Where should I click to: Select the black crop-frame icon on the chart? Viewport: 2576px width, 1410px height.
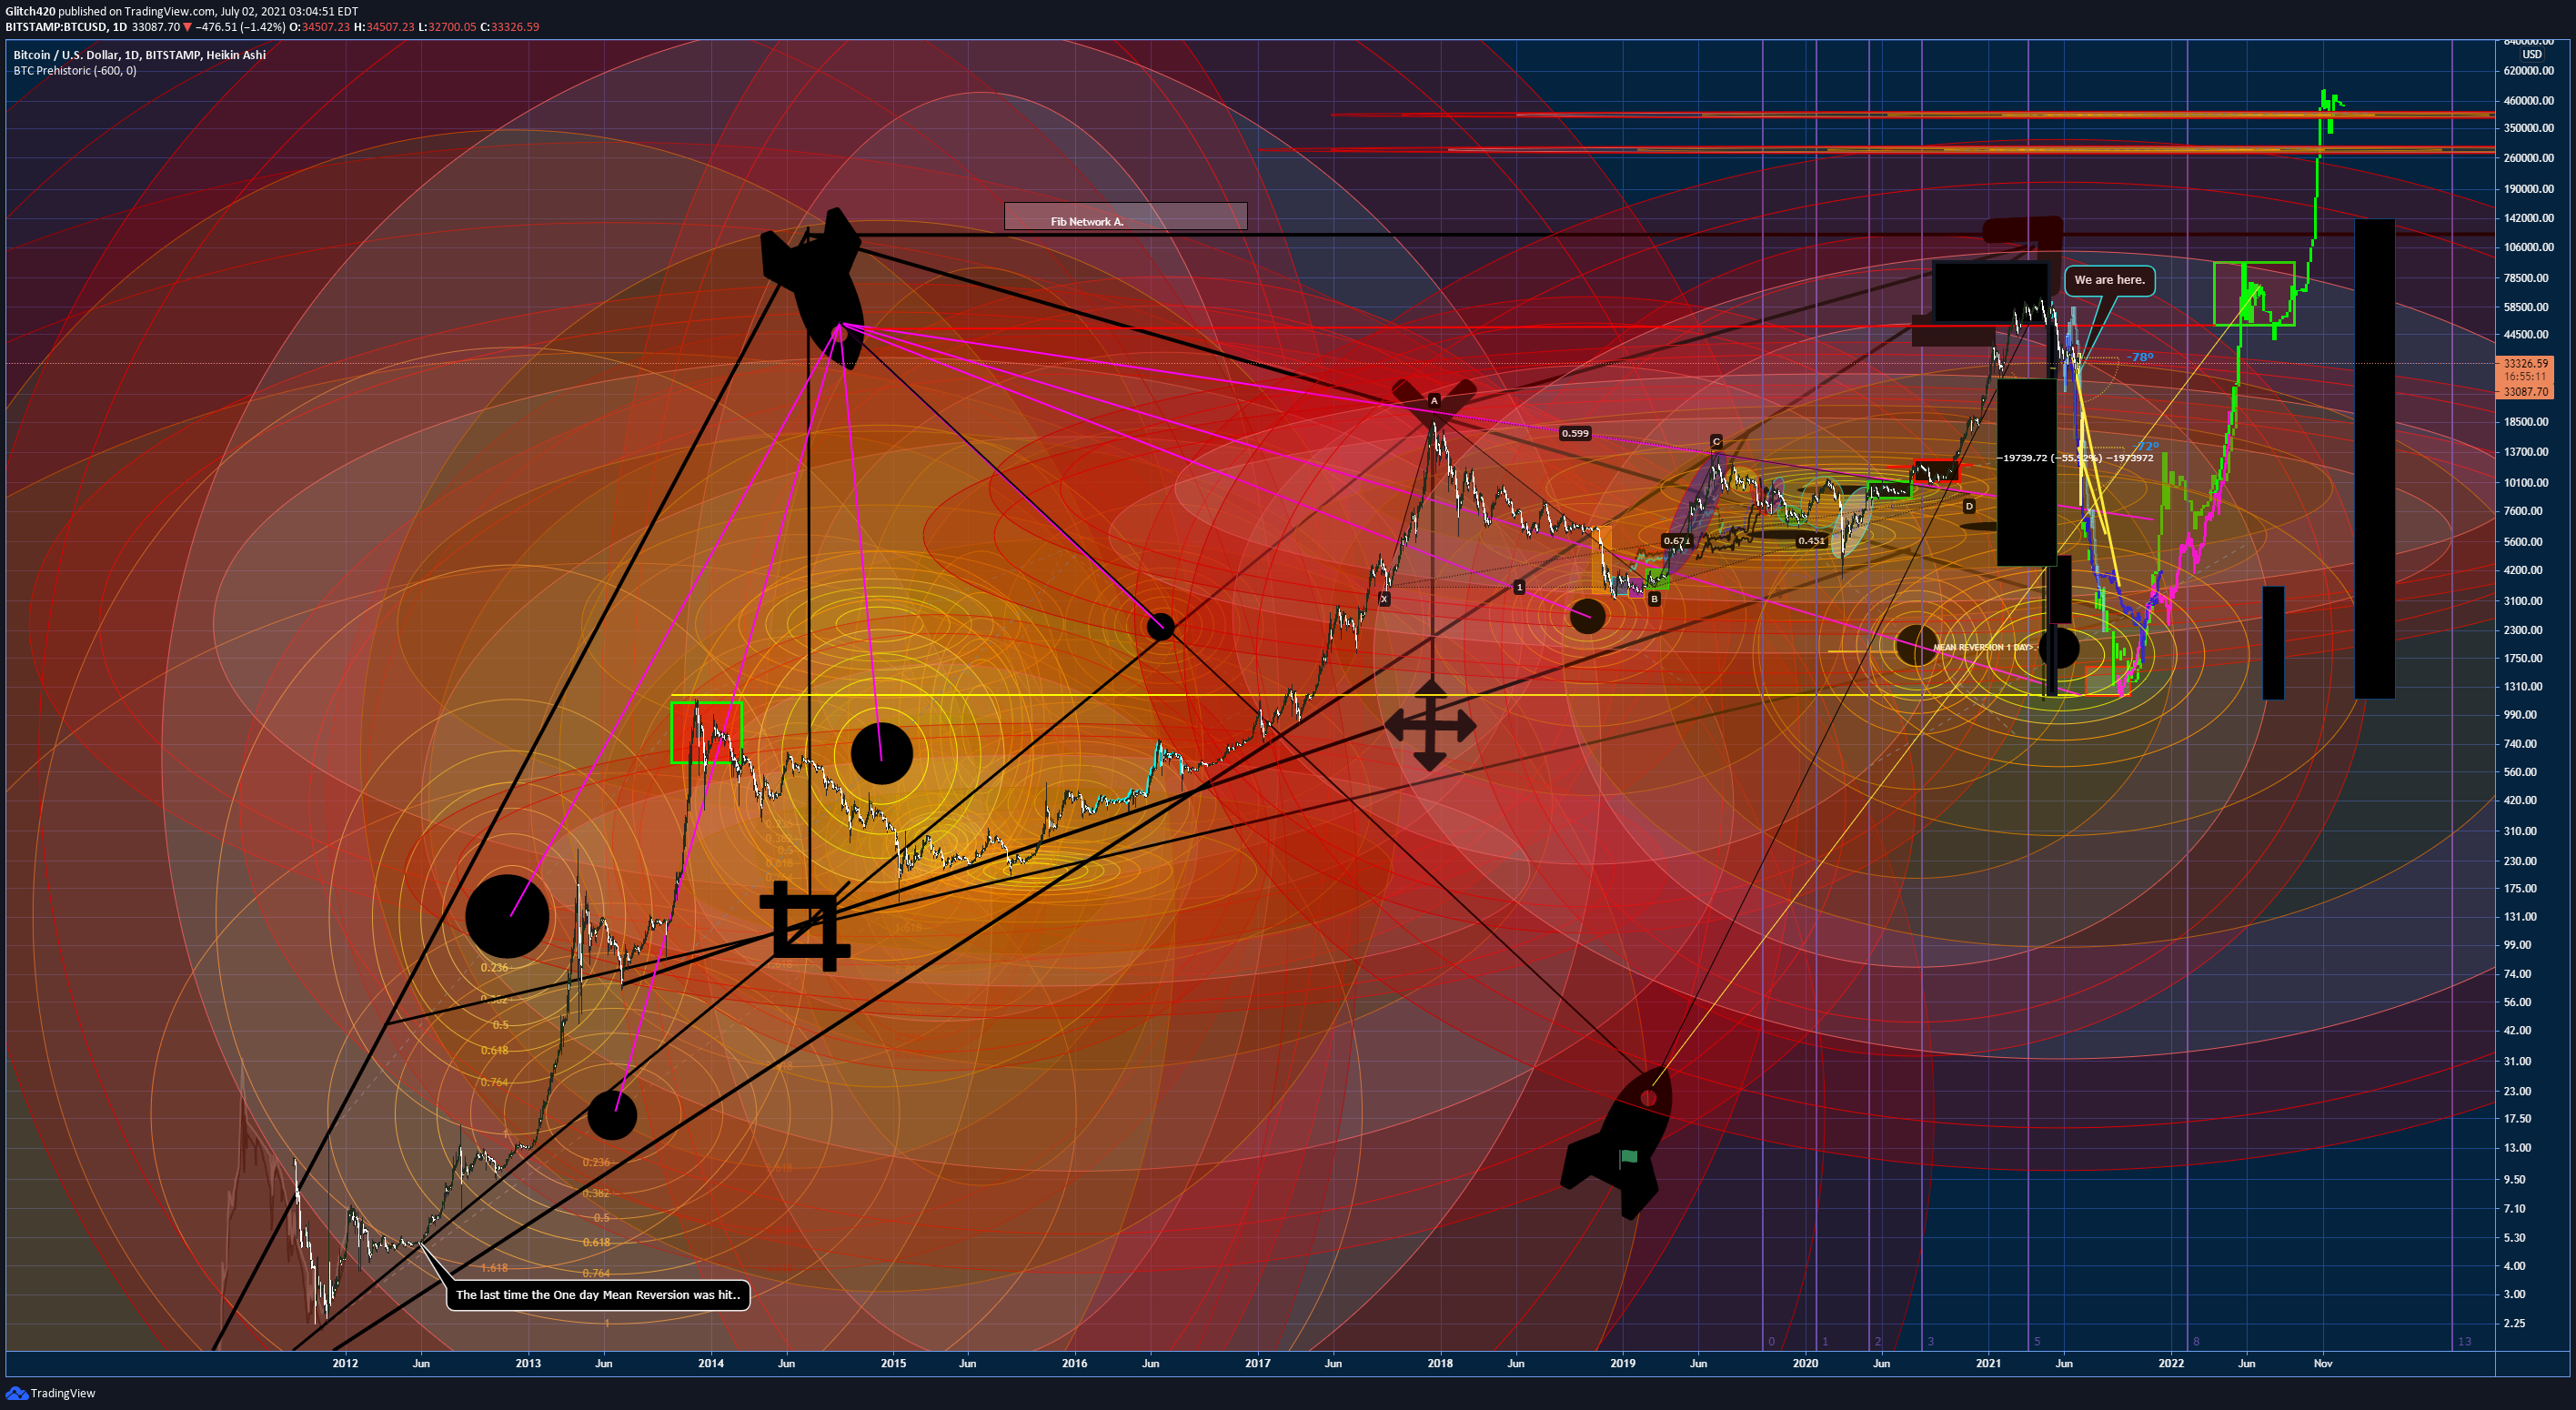coord(806,925)
